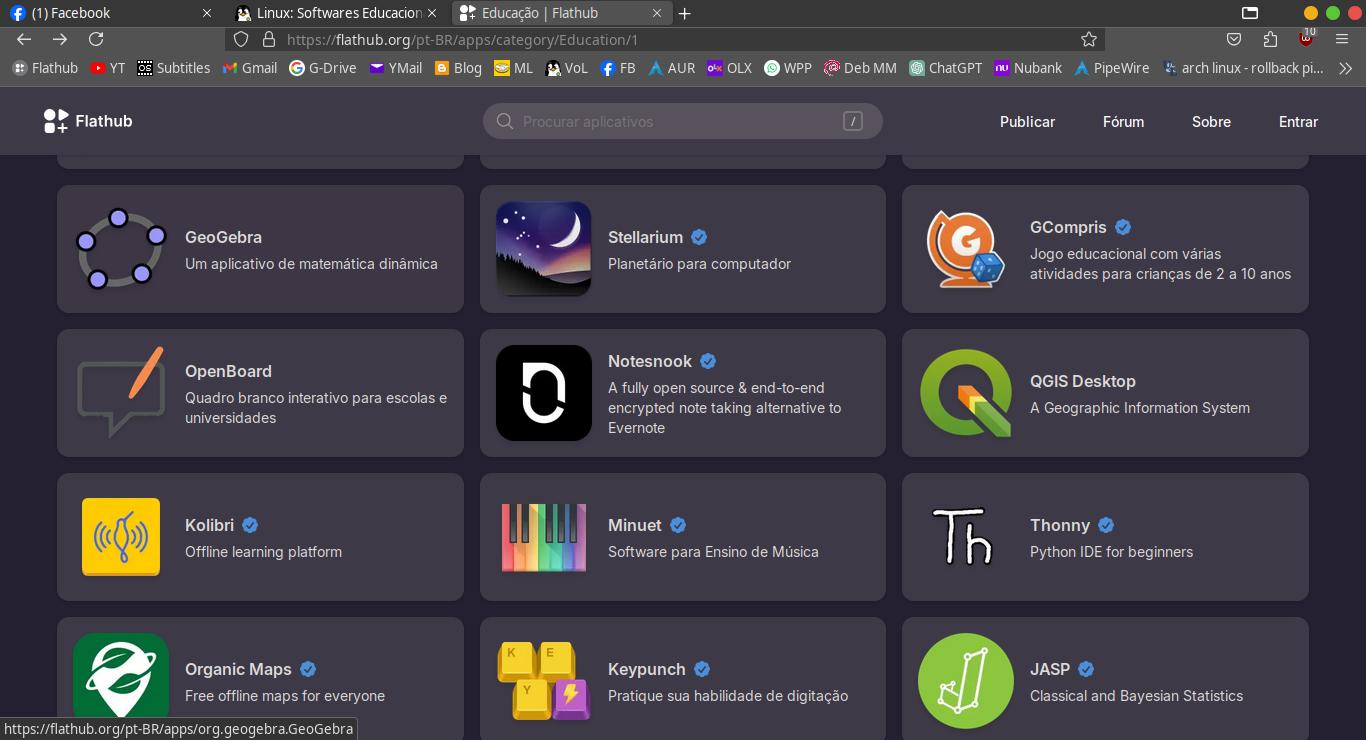Open the Pocket save icon
The width and height of the screenshot is (1366, 740).
tap(1234, 39)
